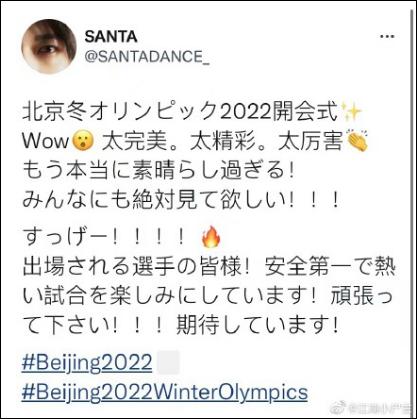The image size is (417, 419).
Task: Click the closing text 期待しています
Action: point(258,326)
